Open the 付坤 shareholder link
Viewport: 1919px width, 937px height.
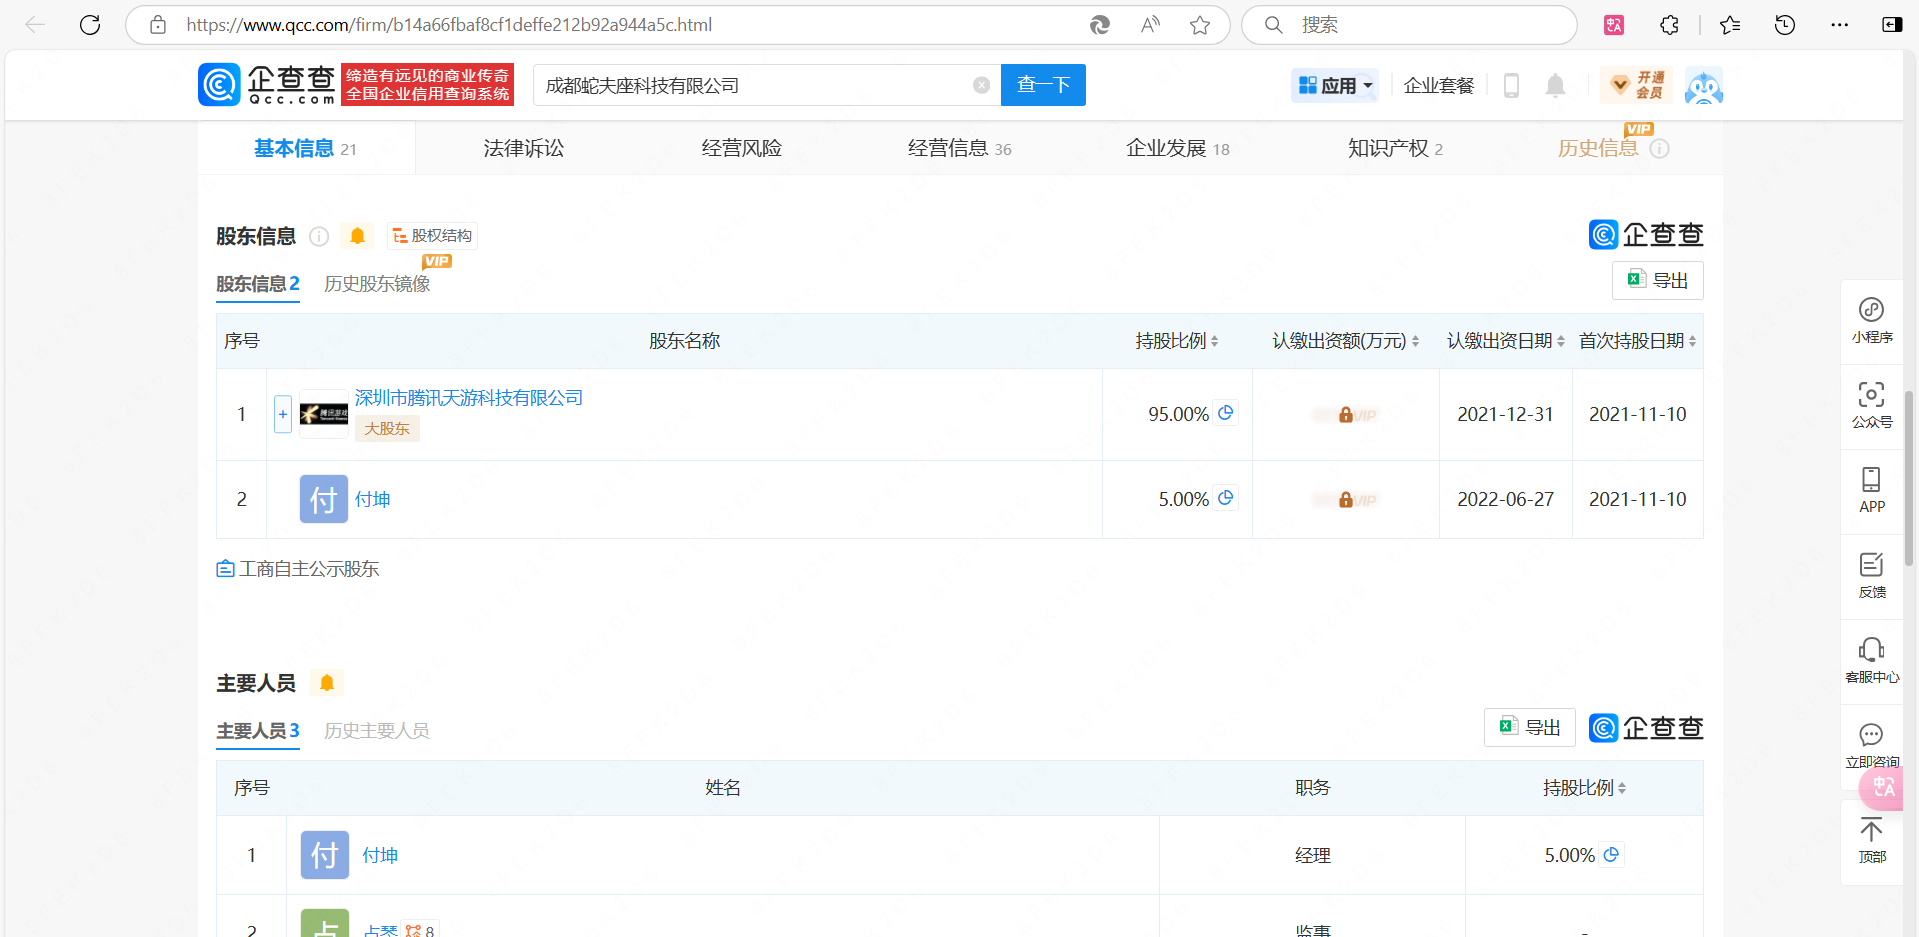tap(372, 499)
